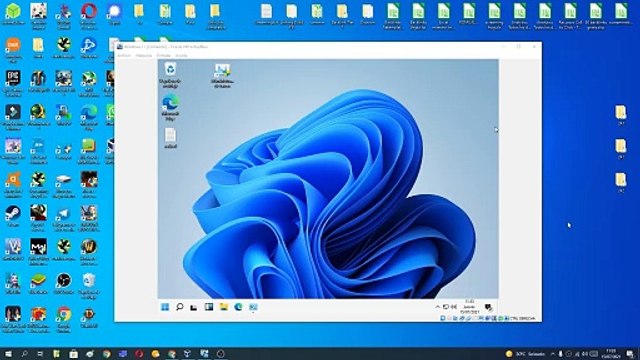Open File Explorer on the VM taskbar
Image resolution: width=640 pixels, height=360 pixels.
223,307
